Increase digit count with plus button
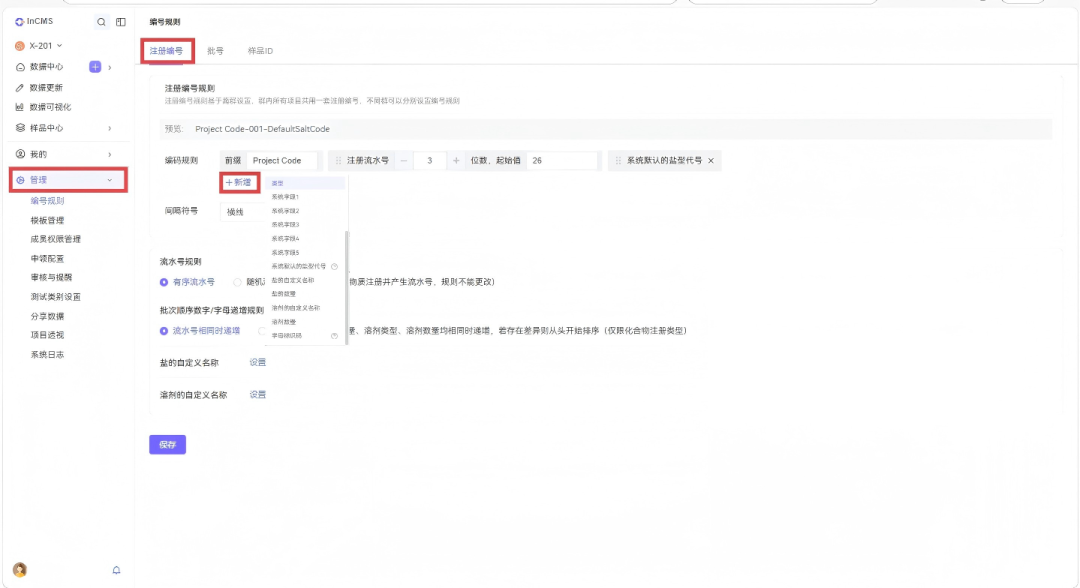 point(456,160)
